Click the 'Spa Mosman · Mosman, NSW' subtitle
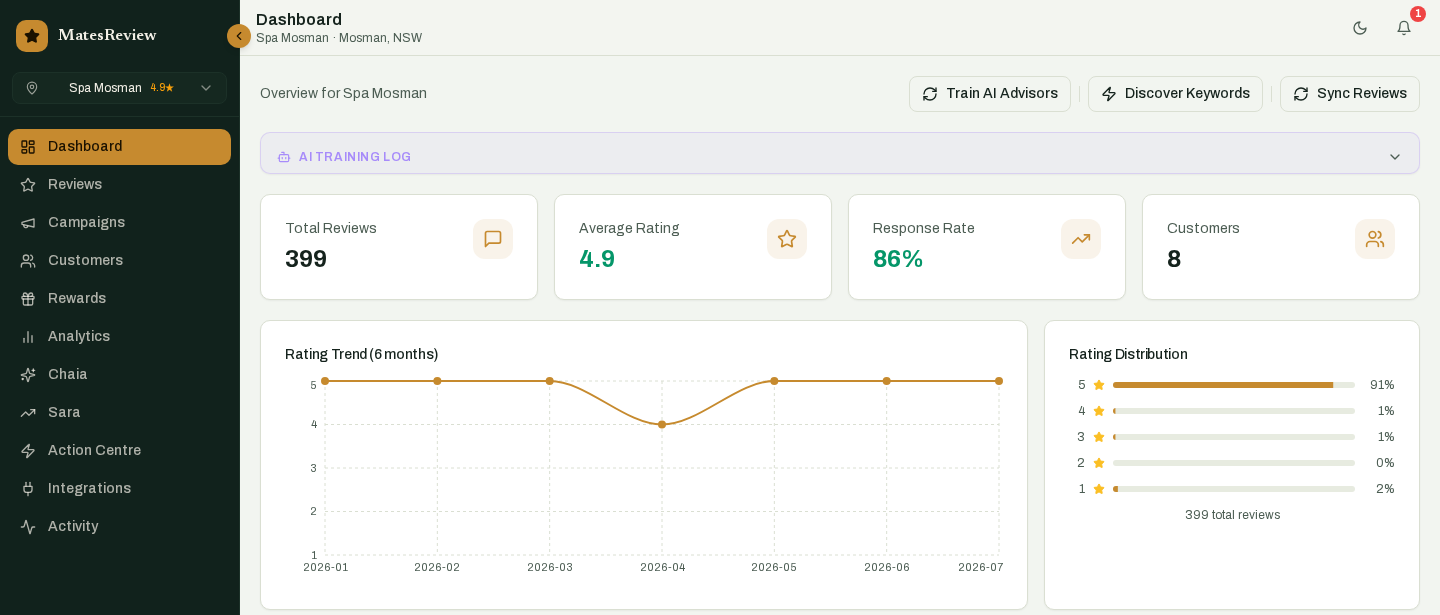The height and width of the screenshot is (615, 1440). pos(339,38)
